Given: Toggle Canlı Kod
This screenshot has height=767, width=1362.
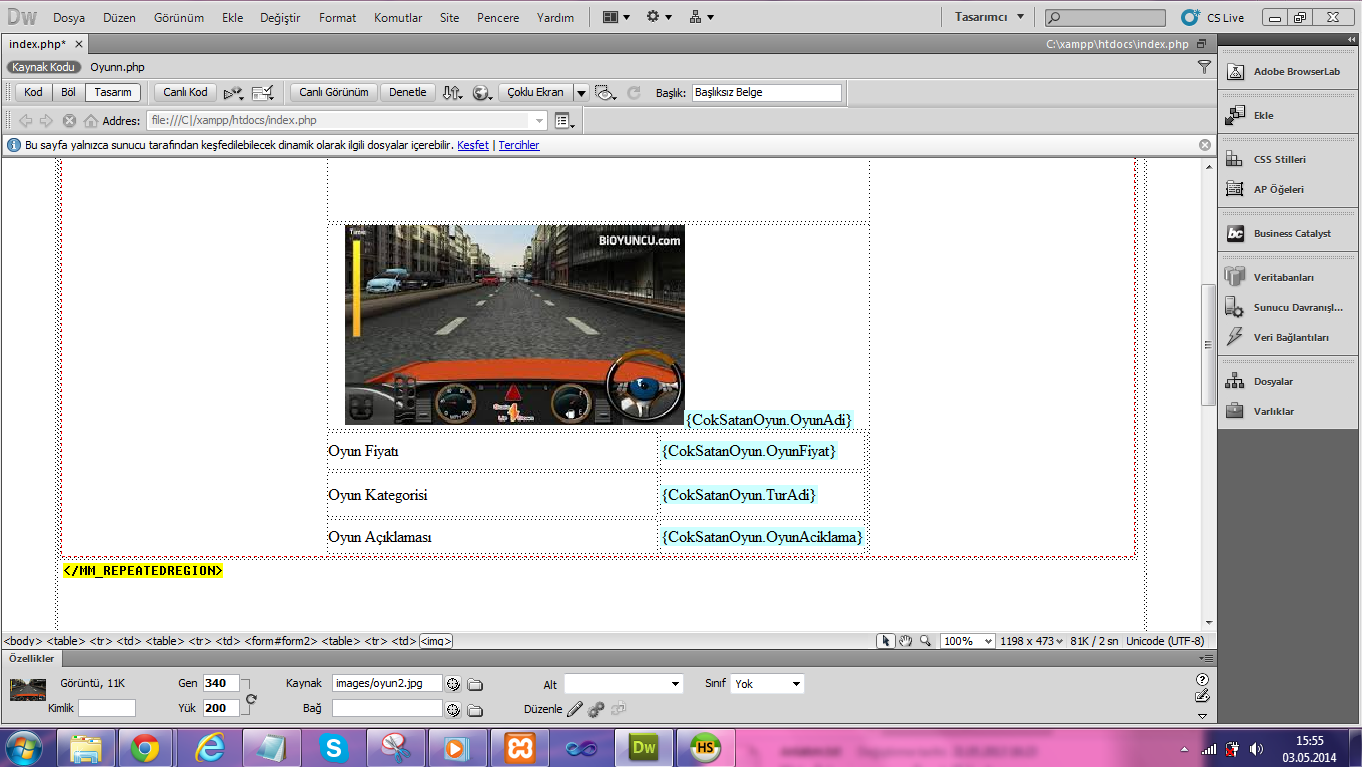Looking at the screenshot, I should (x=186, y=92).
